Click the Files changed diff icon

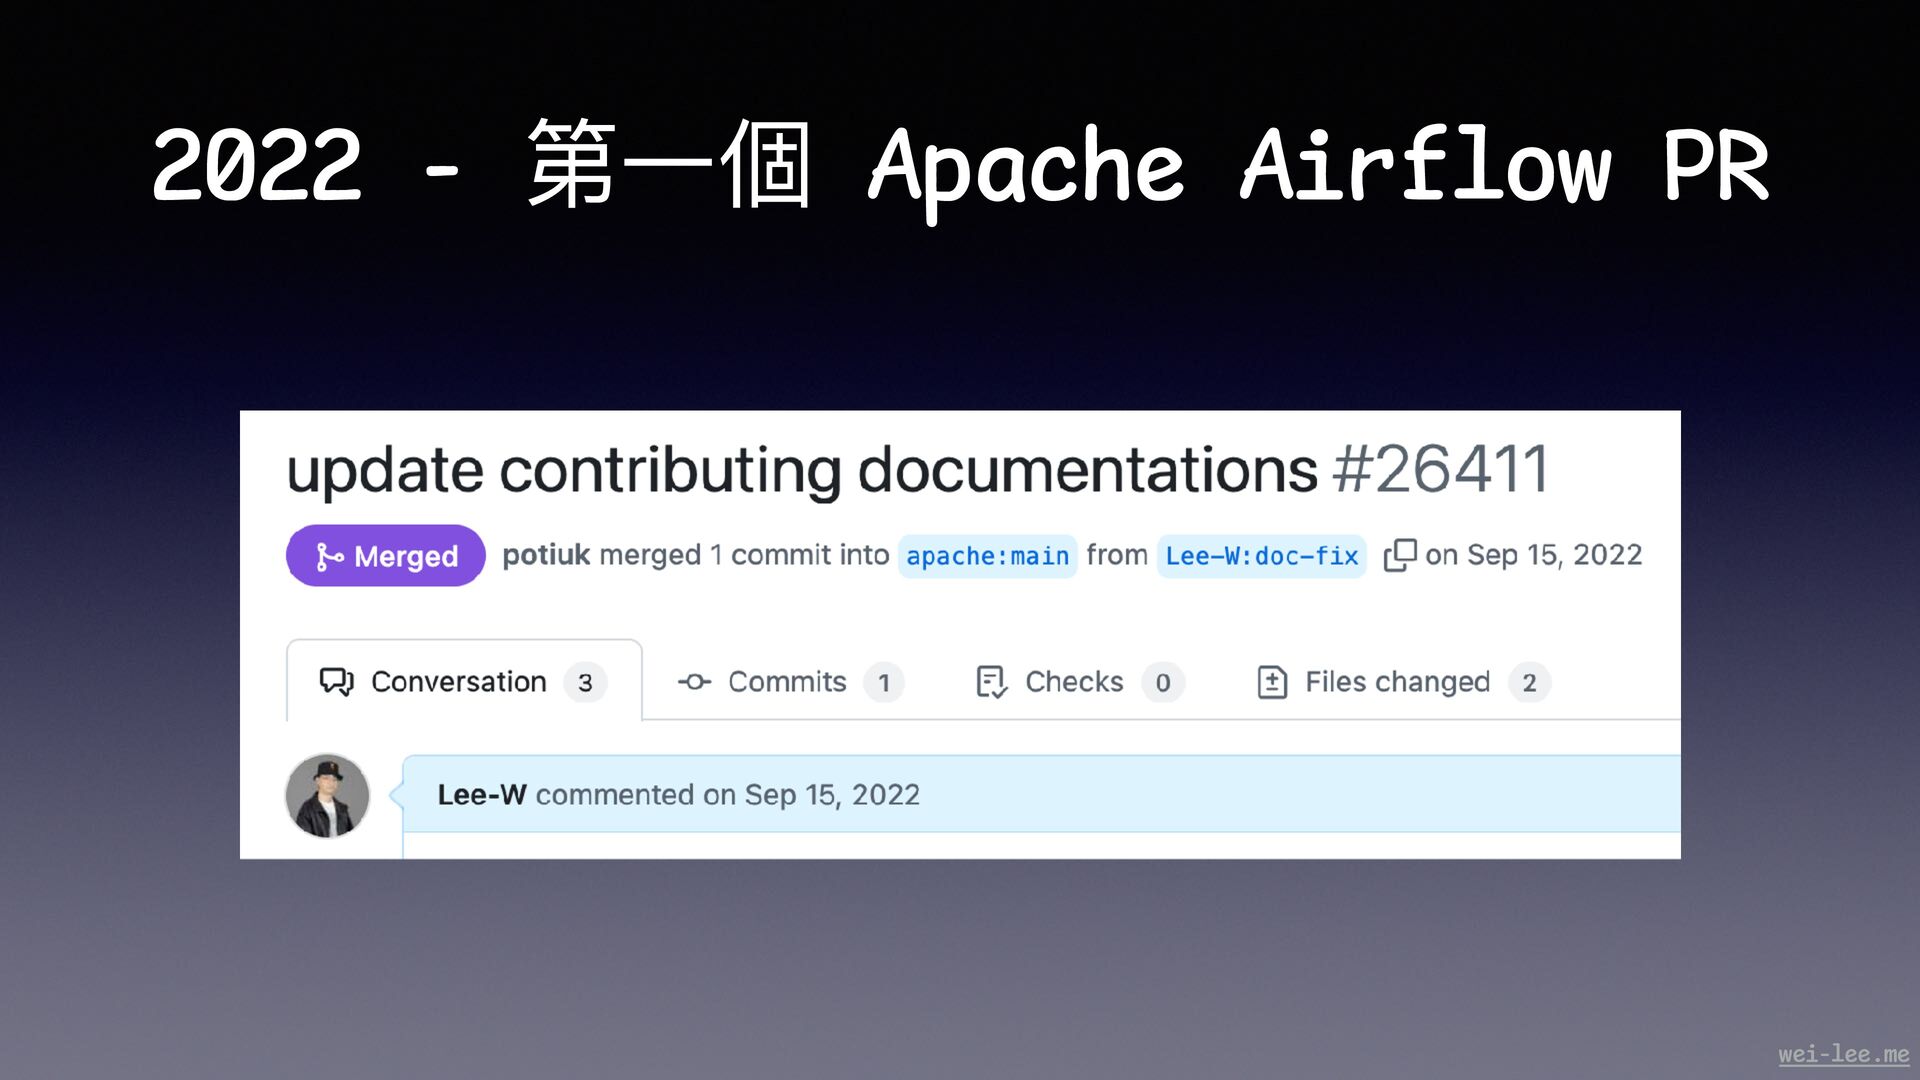[x=1272, y=682]
